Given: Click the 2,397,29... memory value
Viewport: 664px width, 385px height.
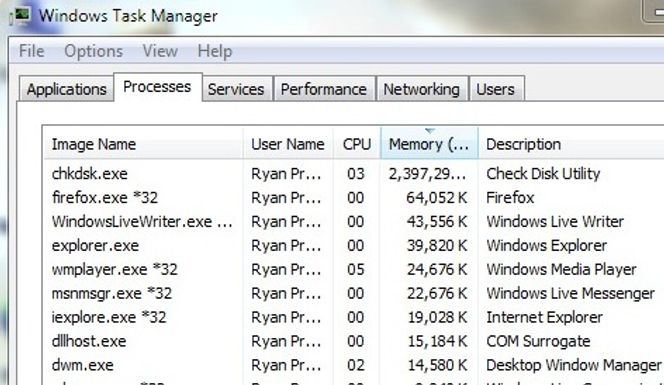Looking at the screenshot, I should tap(428, 174).
